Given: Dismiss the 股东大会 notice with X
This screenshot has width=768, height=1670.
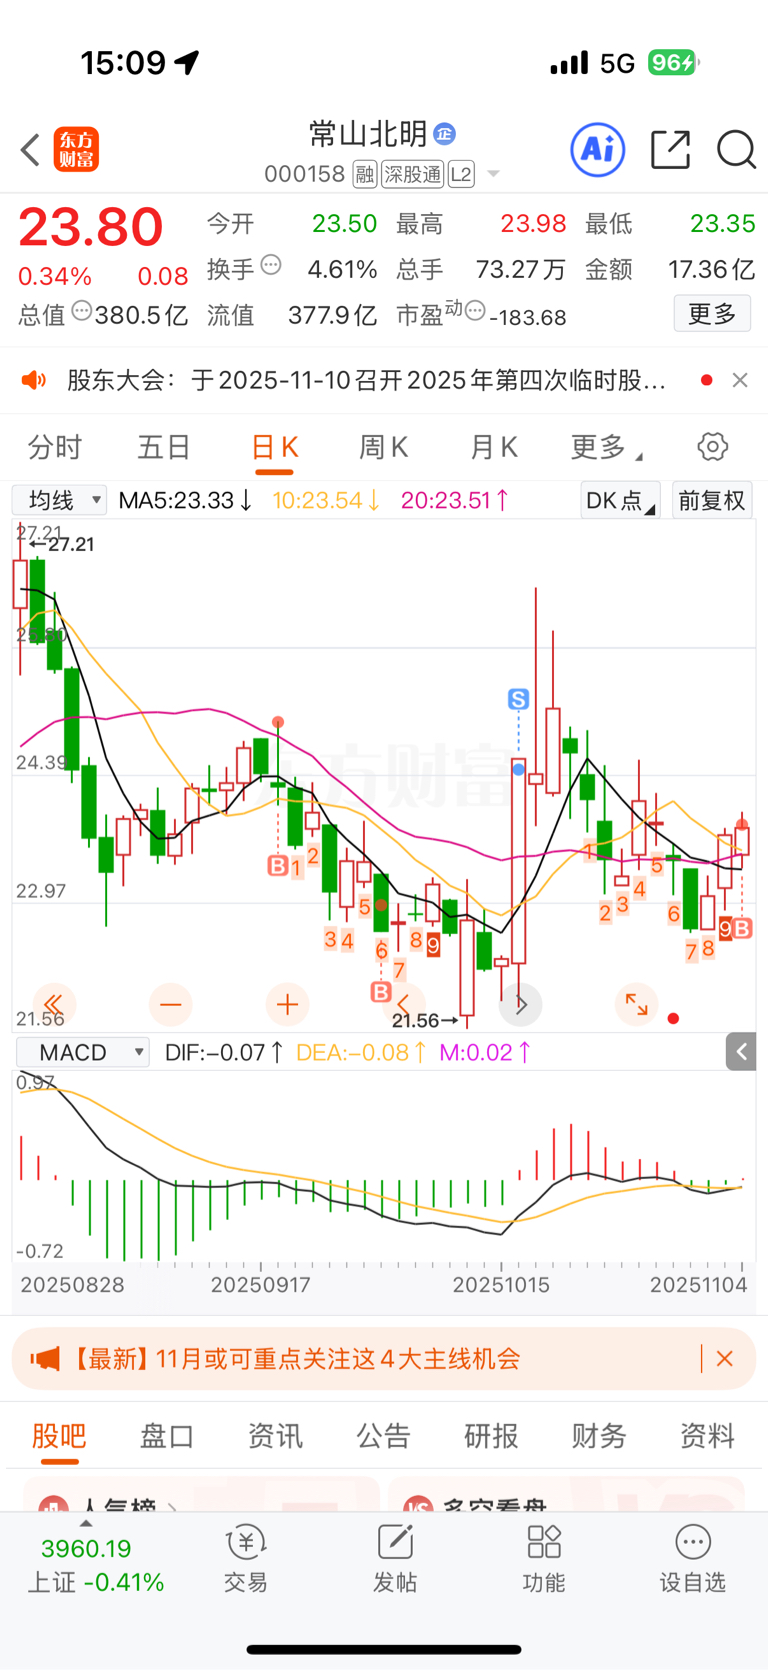Looking at the screenshot, I should pos(740,380).
